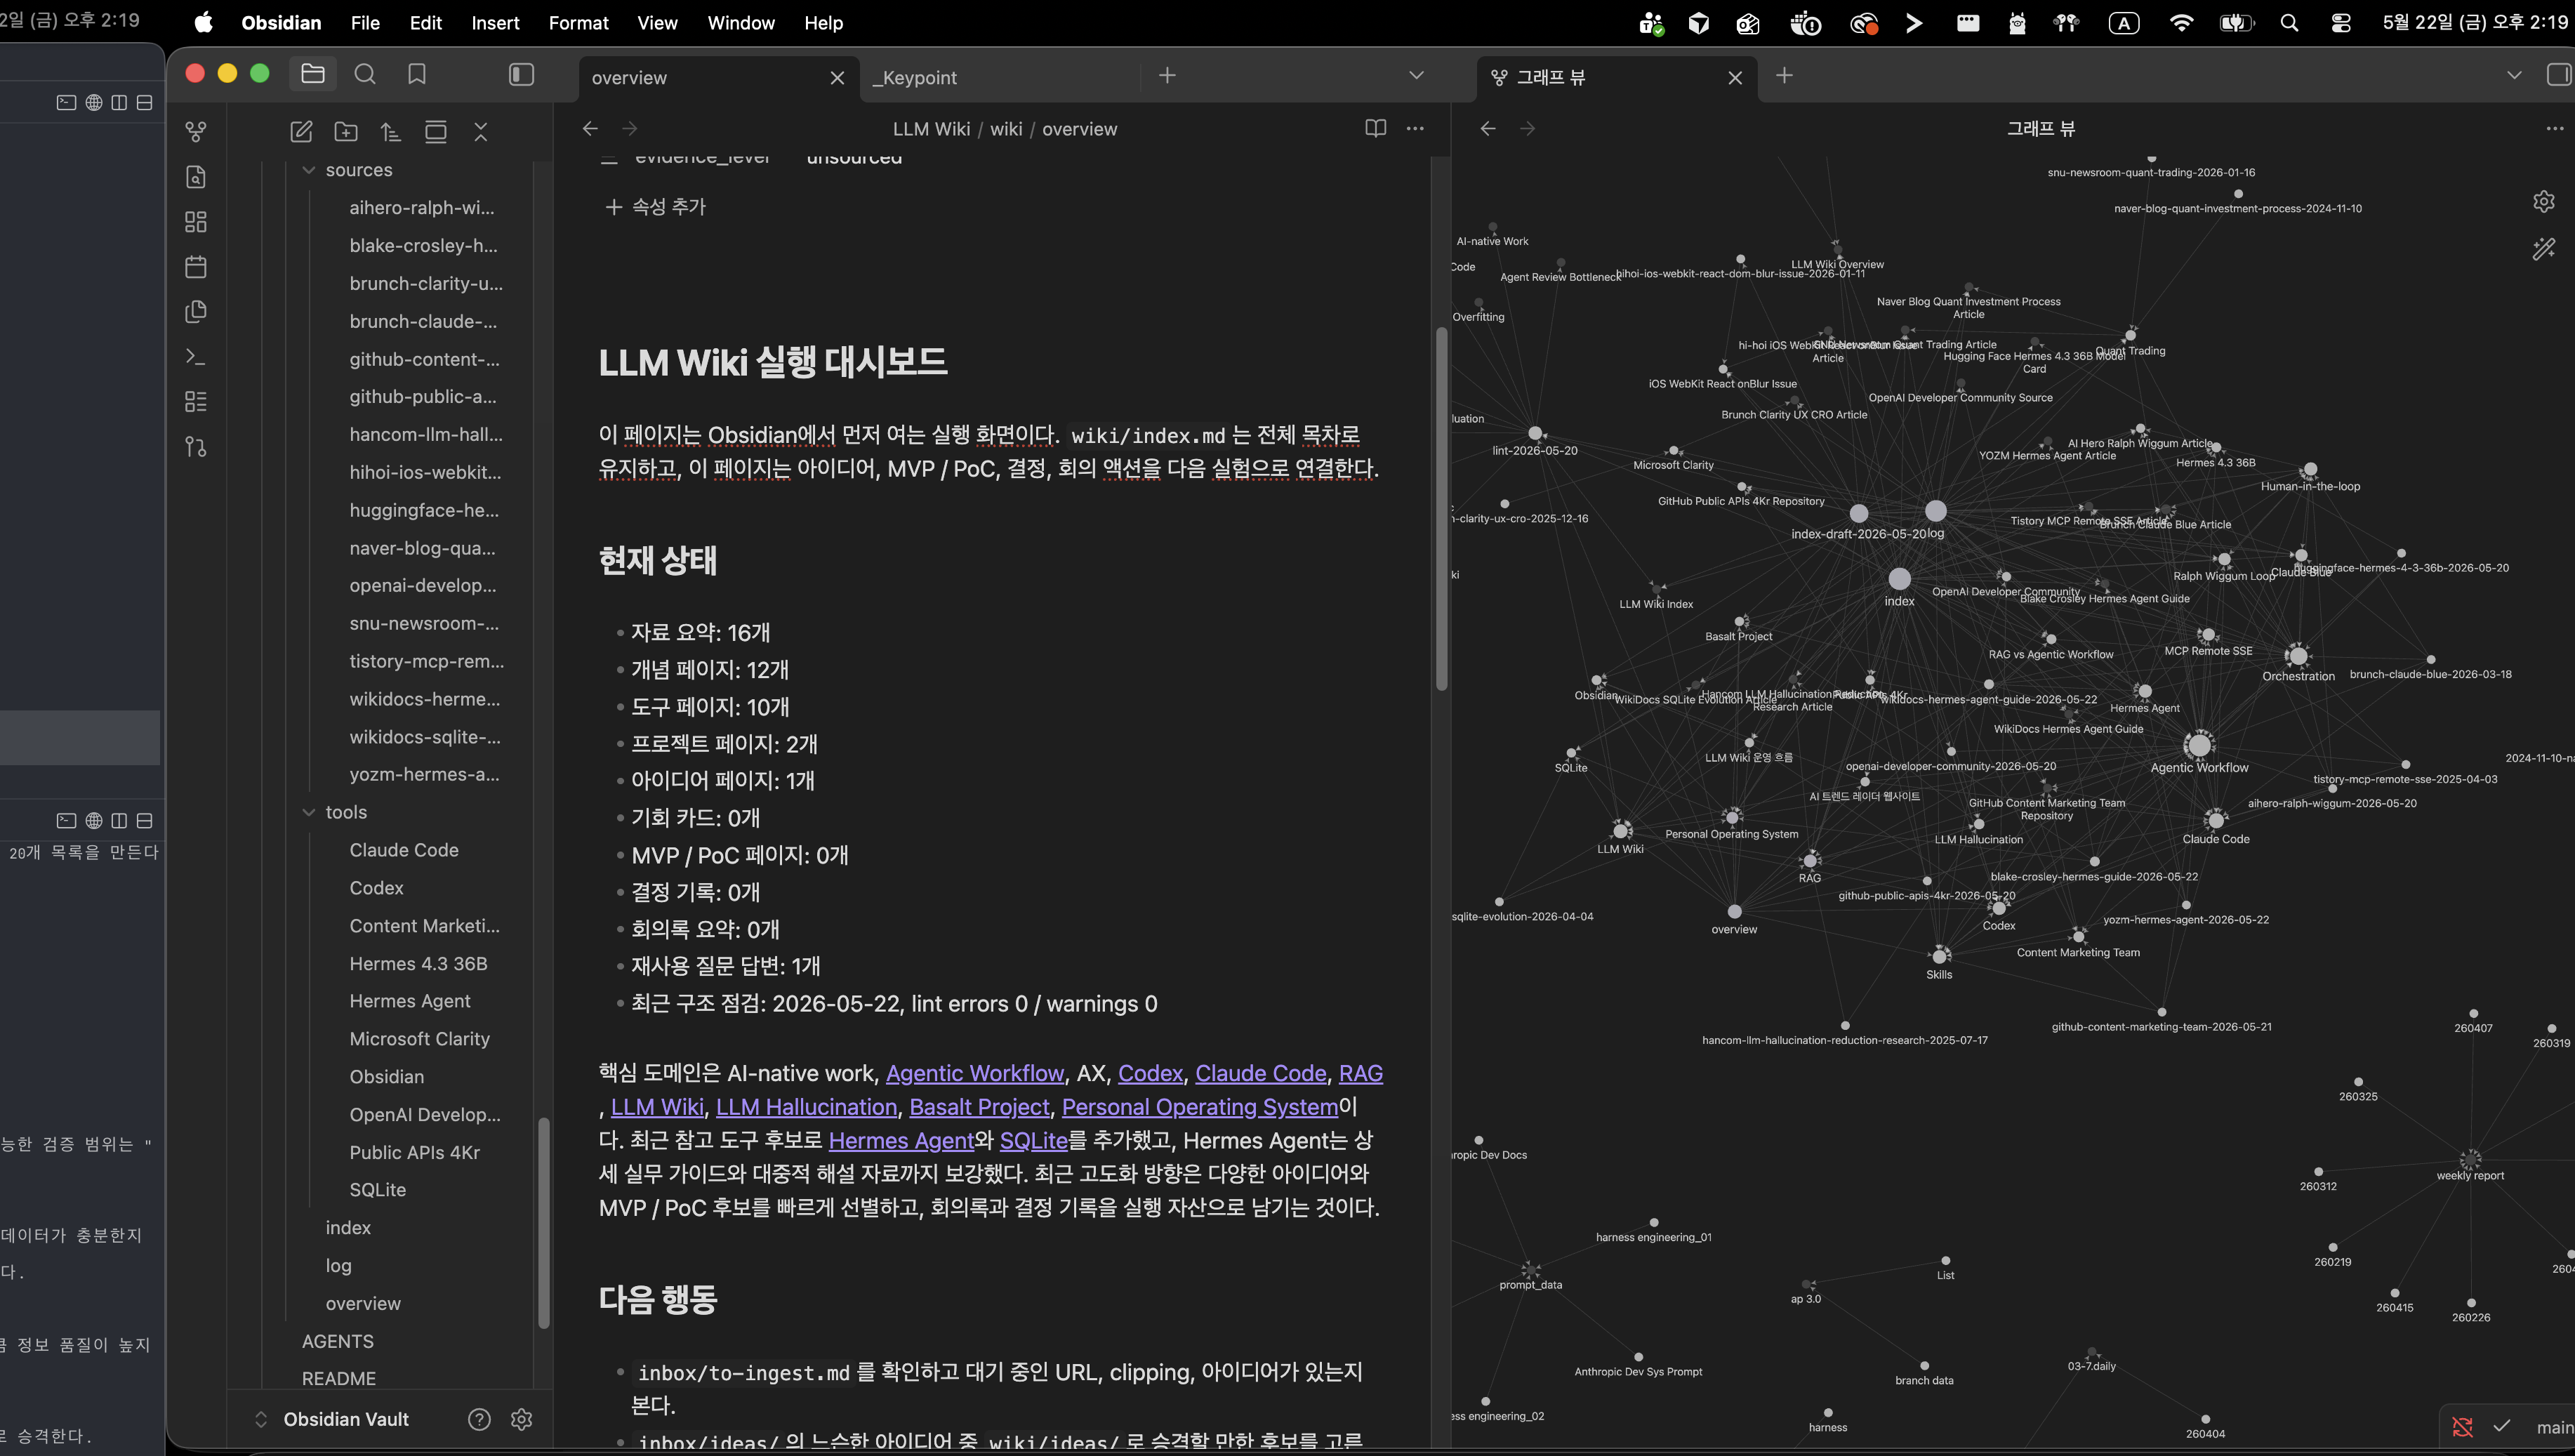This screenshot has height=1456, width=2575.
Task: Toggle the left sidebar collapse icon
Action: 521,74
